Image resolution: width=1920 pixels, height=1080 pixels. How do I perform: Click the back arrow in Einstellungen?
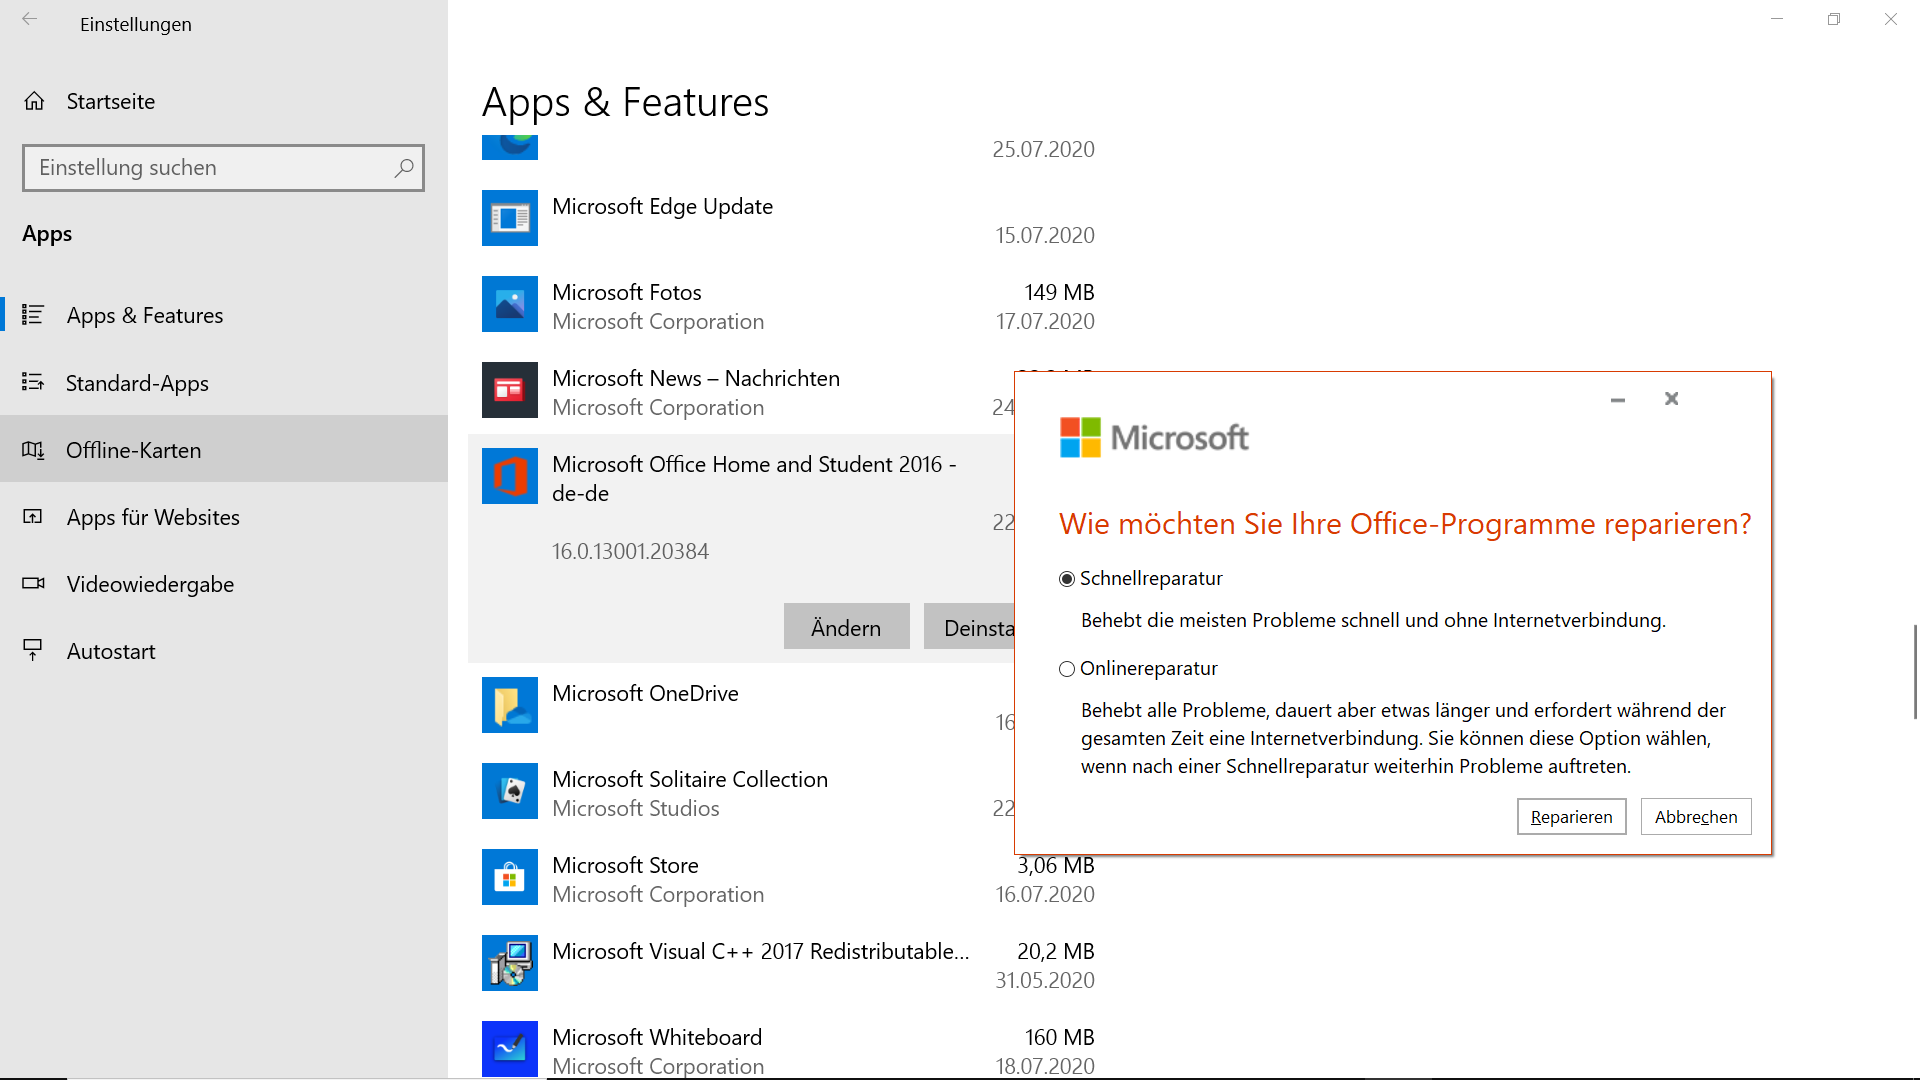point(30,20)
